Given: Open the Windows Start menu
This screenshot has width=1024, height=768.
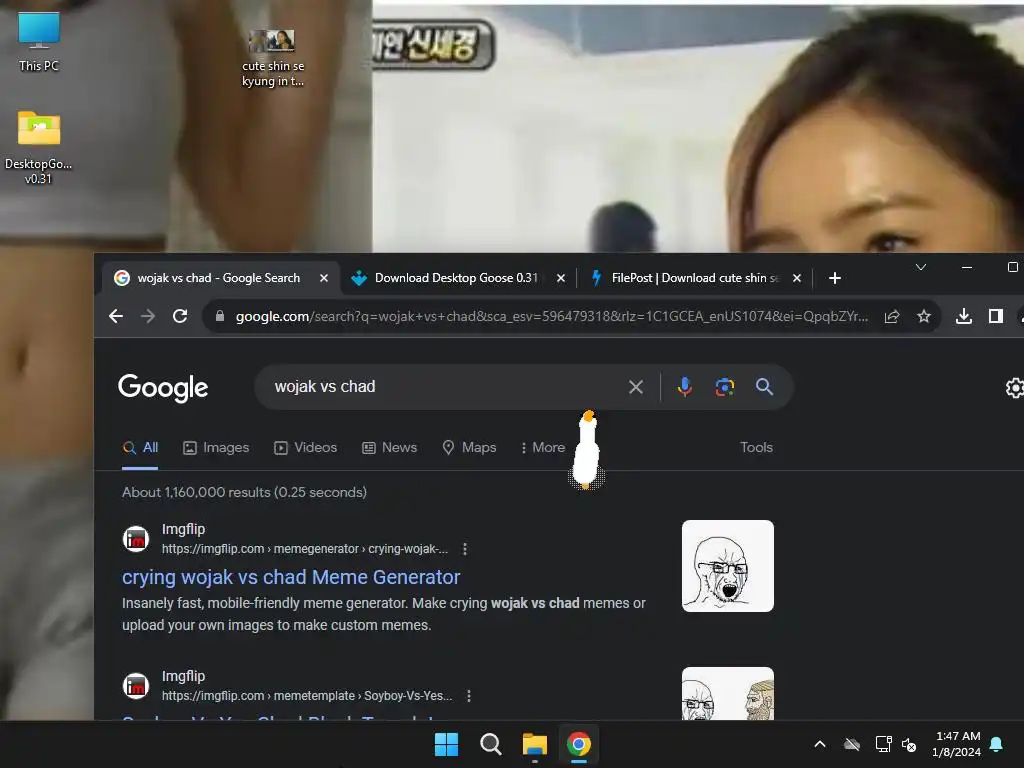Looking at the screenshot, I should [447, 744].
